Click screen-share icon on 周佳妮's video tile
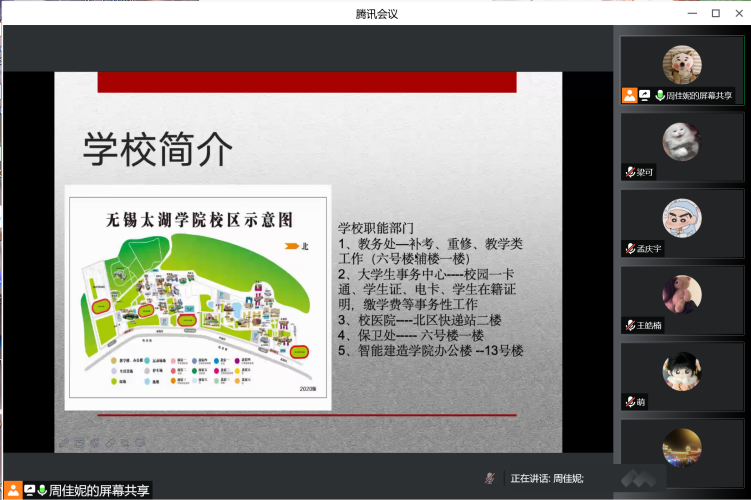 pyautogui.click(x=645, y=96)
